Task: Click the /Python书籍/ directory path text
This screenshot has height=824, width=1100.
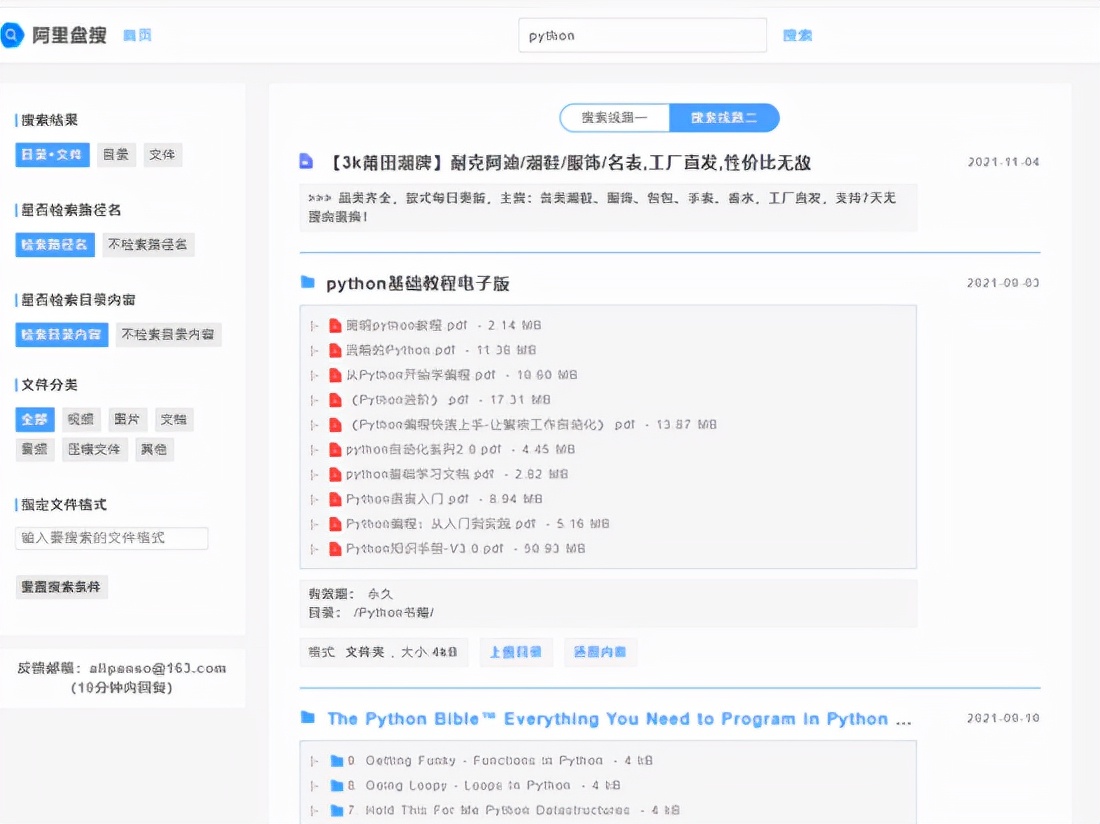Action: 394,613
